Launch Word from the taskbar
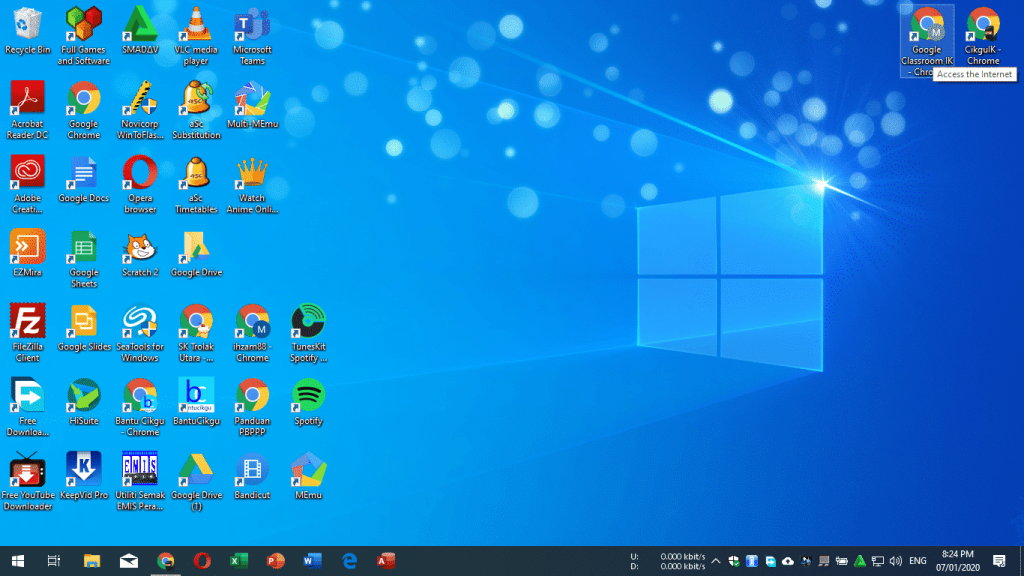 pyautogui.click(x=313, y=561)
